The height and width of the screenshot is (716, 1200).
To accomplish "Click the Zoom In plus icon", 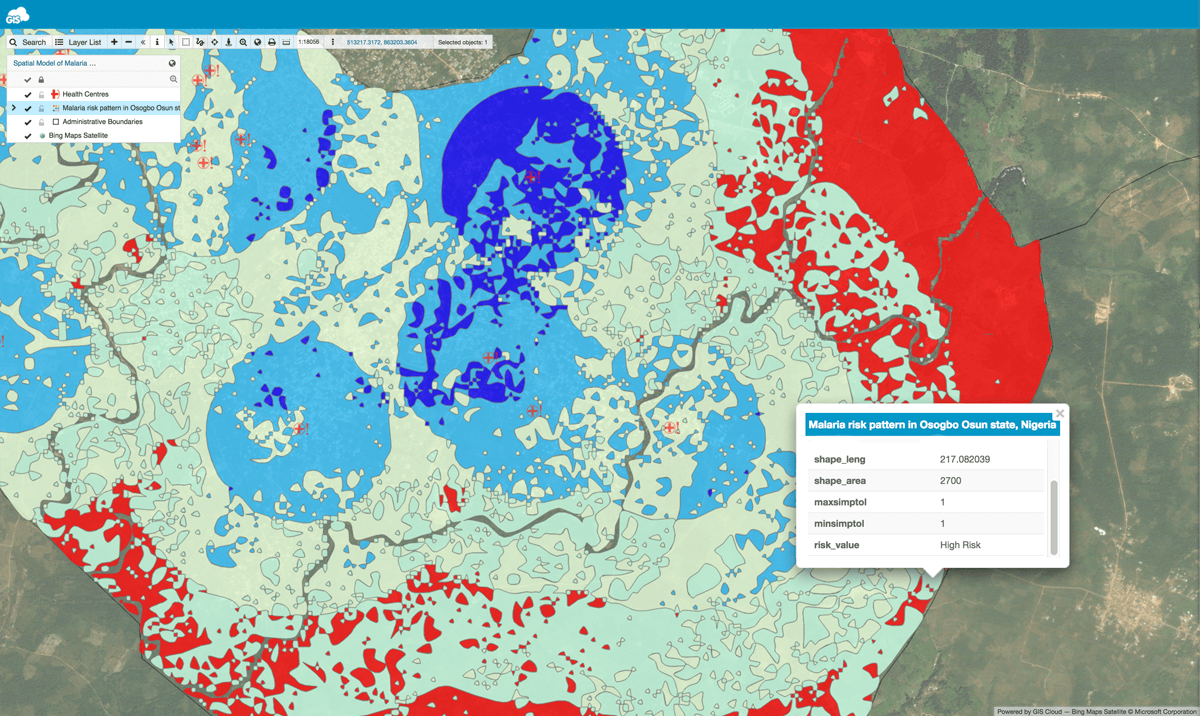I will (x=113, y=42).
